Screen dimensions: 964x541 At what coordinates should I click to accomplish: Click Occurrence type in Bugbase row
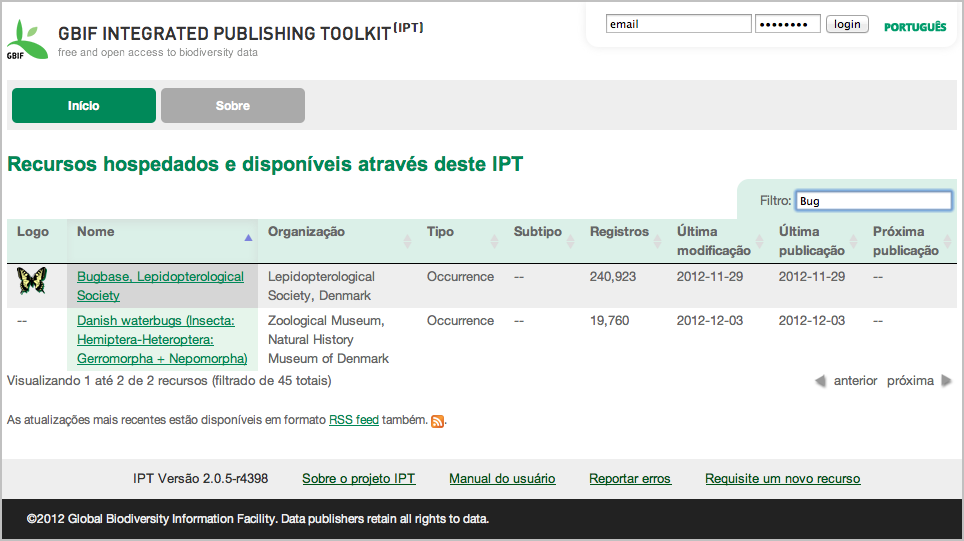pos(460,277)
